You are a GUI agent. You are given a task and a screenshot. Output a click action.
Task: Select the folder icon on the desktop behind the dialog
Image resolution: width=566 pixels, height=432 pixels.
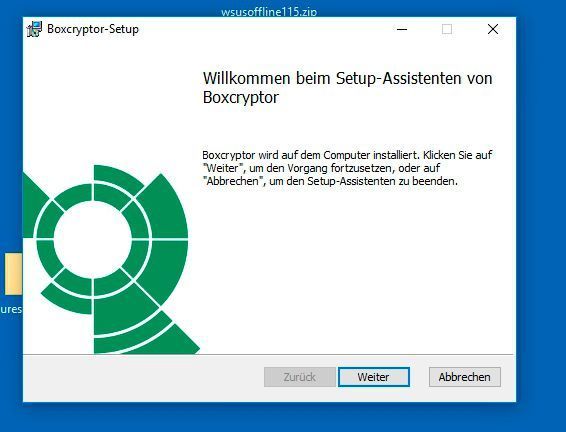[x=13, y=274]
